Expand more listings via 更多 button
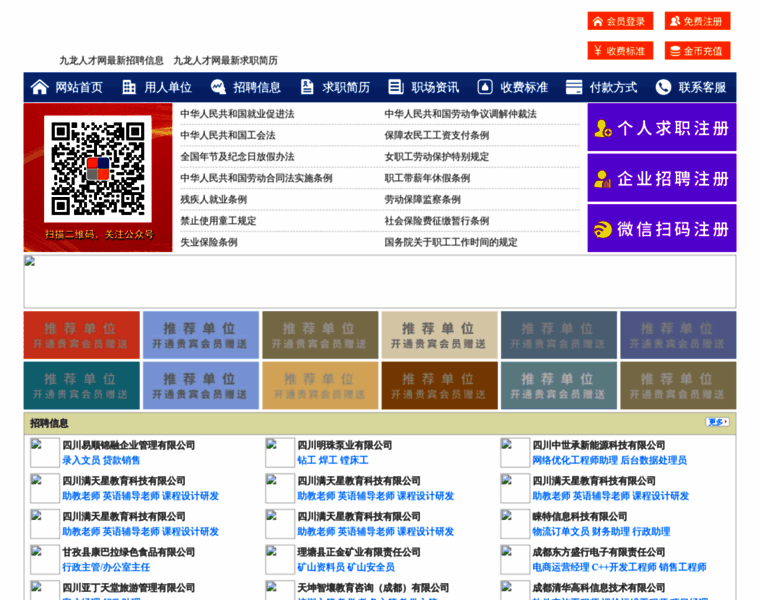This screenshot has width=760, height=600. point(717,422)
